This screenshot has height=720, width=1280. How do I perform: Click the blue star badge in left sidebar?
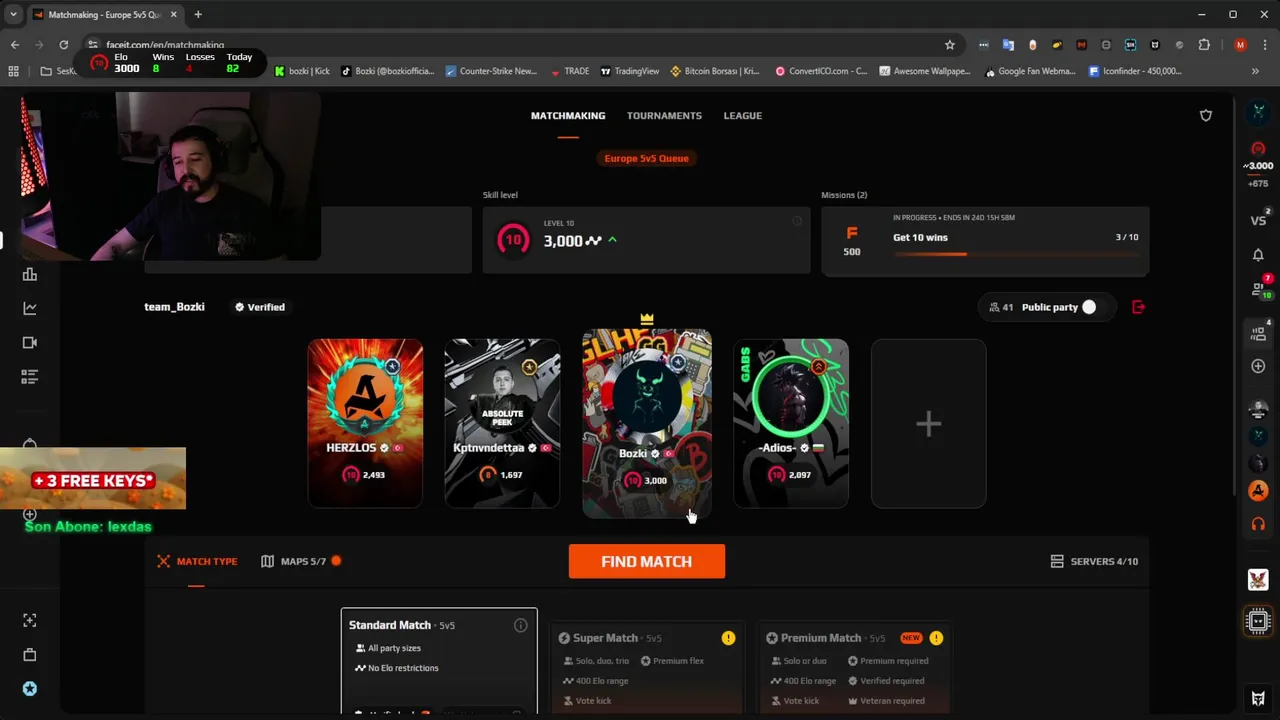pyautogui.click(x=30, y=689)
